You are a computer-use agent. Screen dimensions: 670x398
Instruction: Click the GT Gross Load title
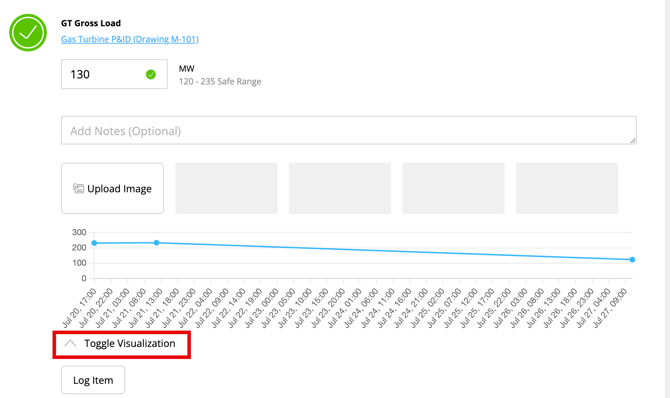(x=91, y=23)
